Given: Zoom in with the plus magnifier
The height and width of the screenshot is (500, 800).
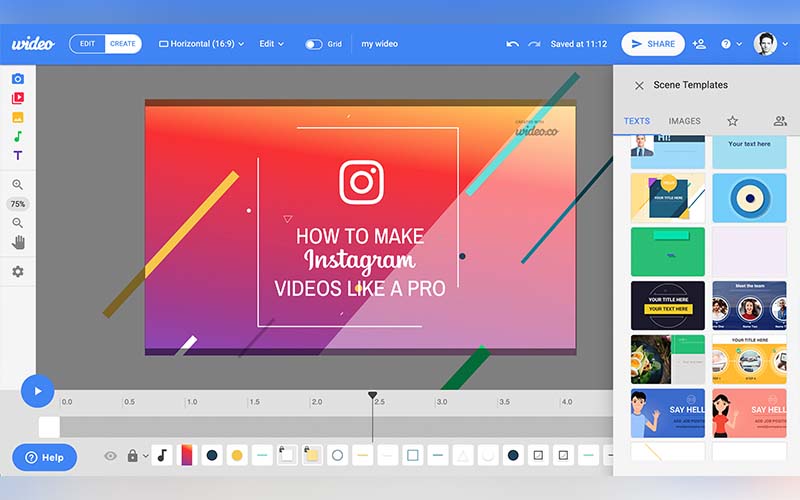Looking at the screenshot, I should point(18,184).
